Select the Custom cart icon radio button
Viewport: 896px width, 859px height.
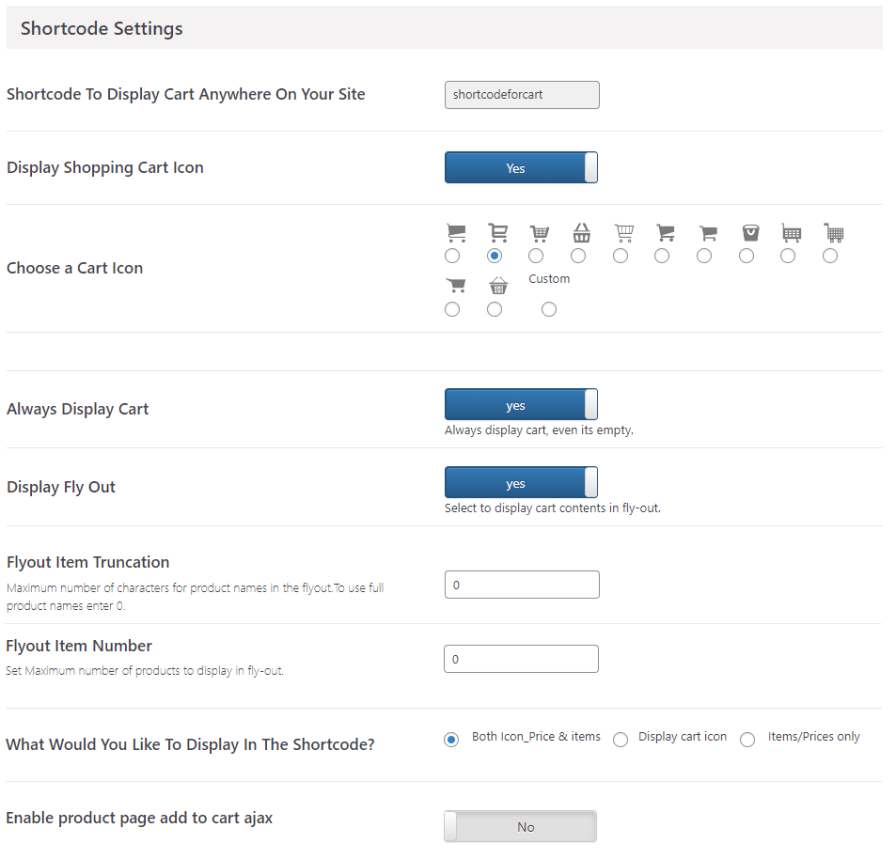pyautogui.click(x=549, y=310)
